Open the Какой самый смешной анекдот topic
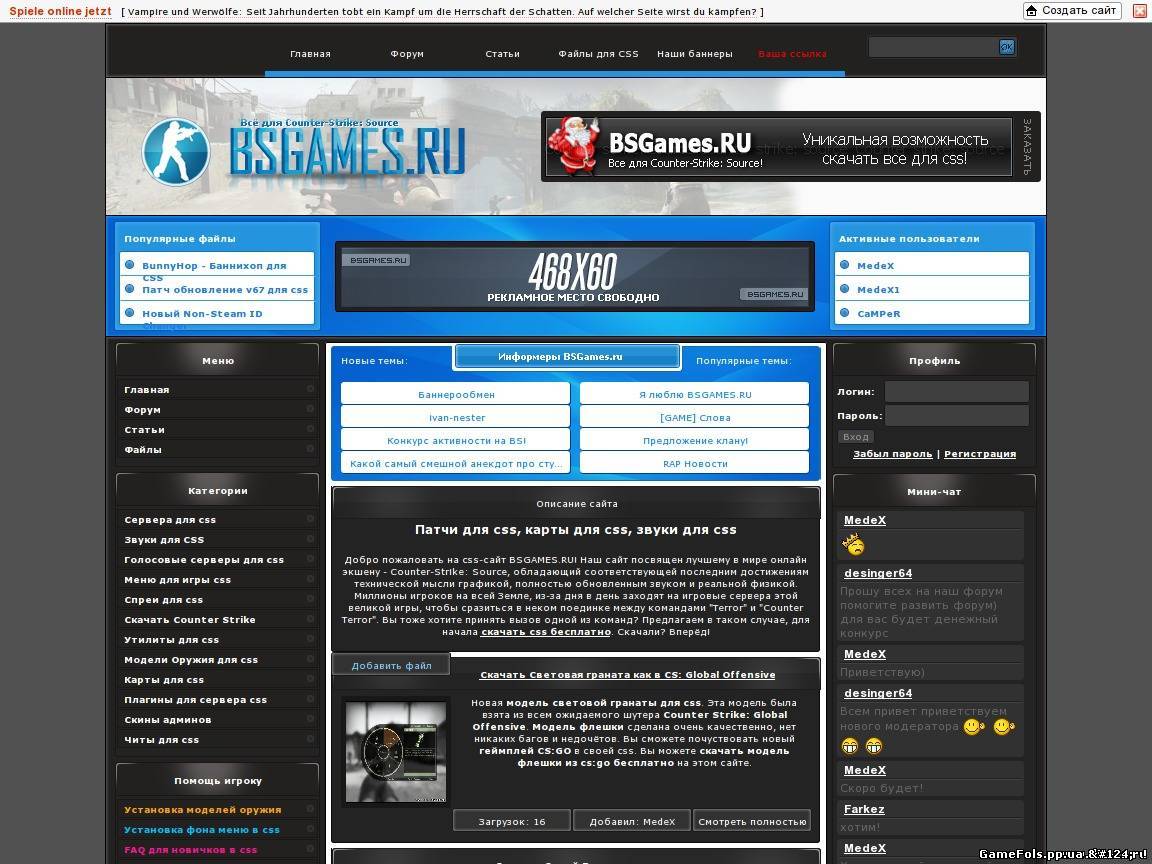Viewport: 1152px width, 864px height. pos(456,464)
